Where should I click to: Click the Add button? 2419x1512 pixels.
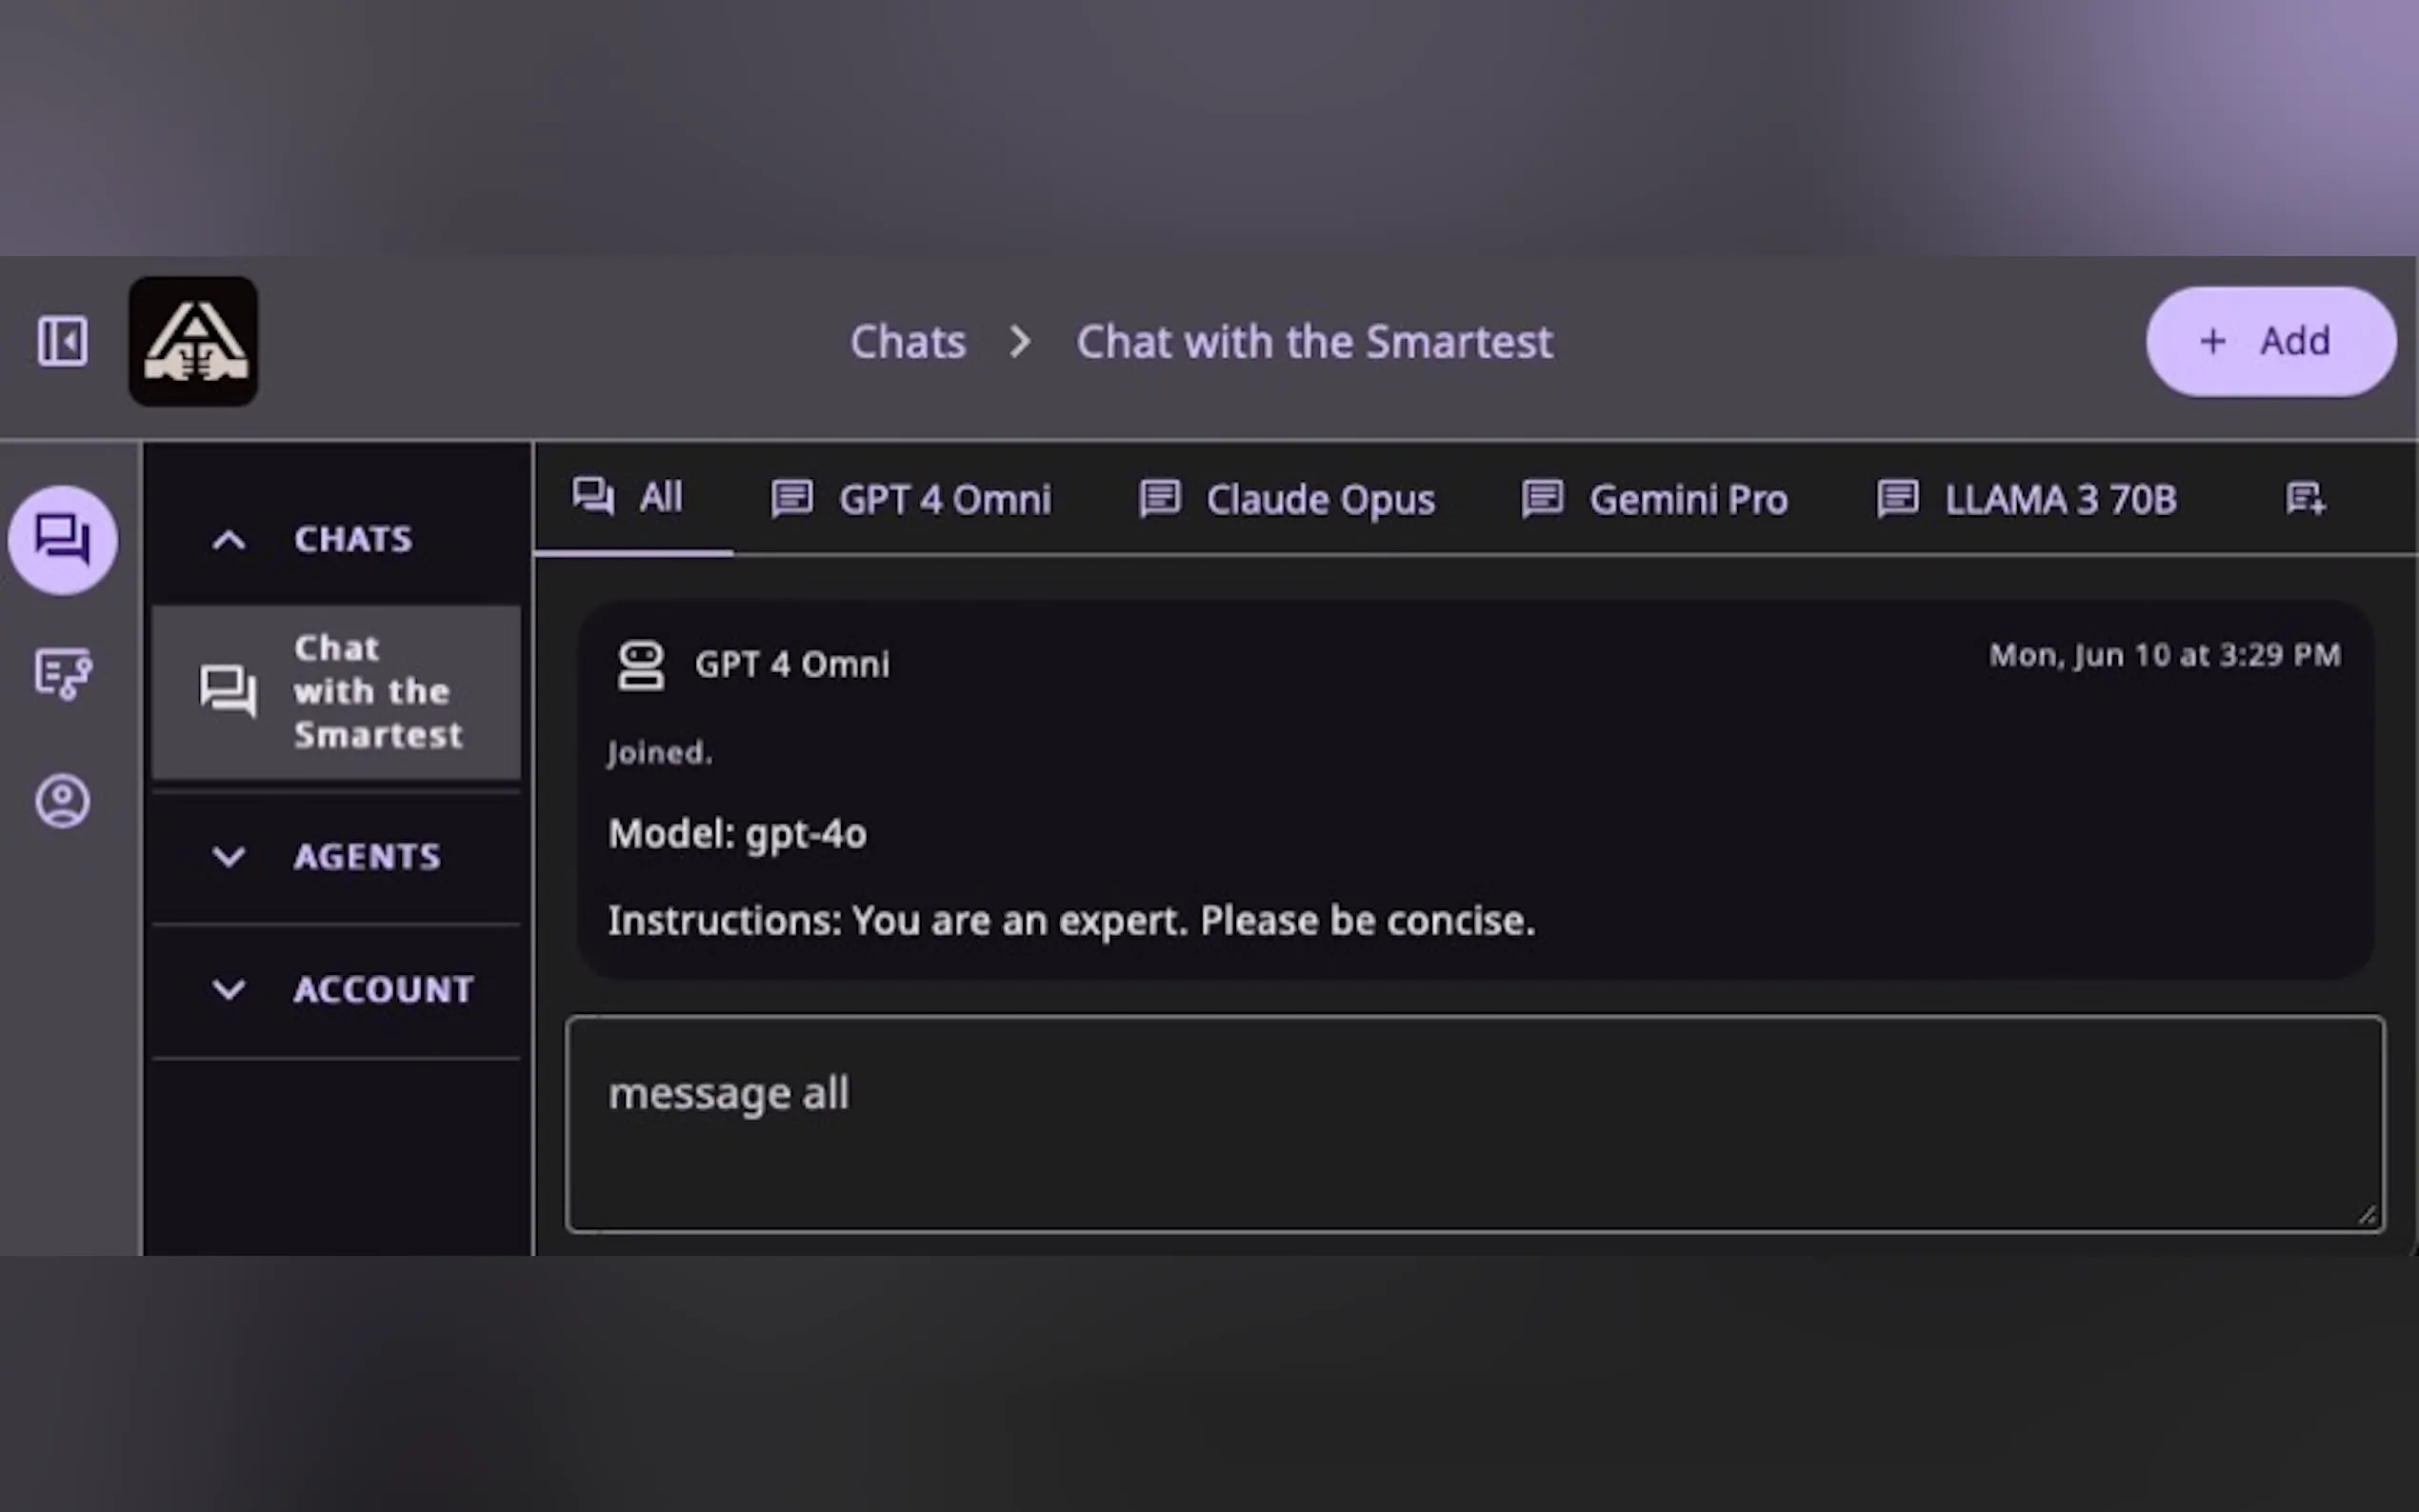(x=2270, y=342)
